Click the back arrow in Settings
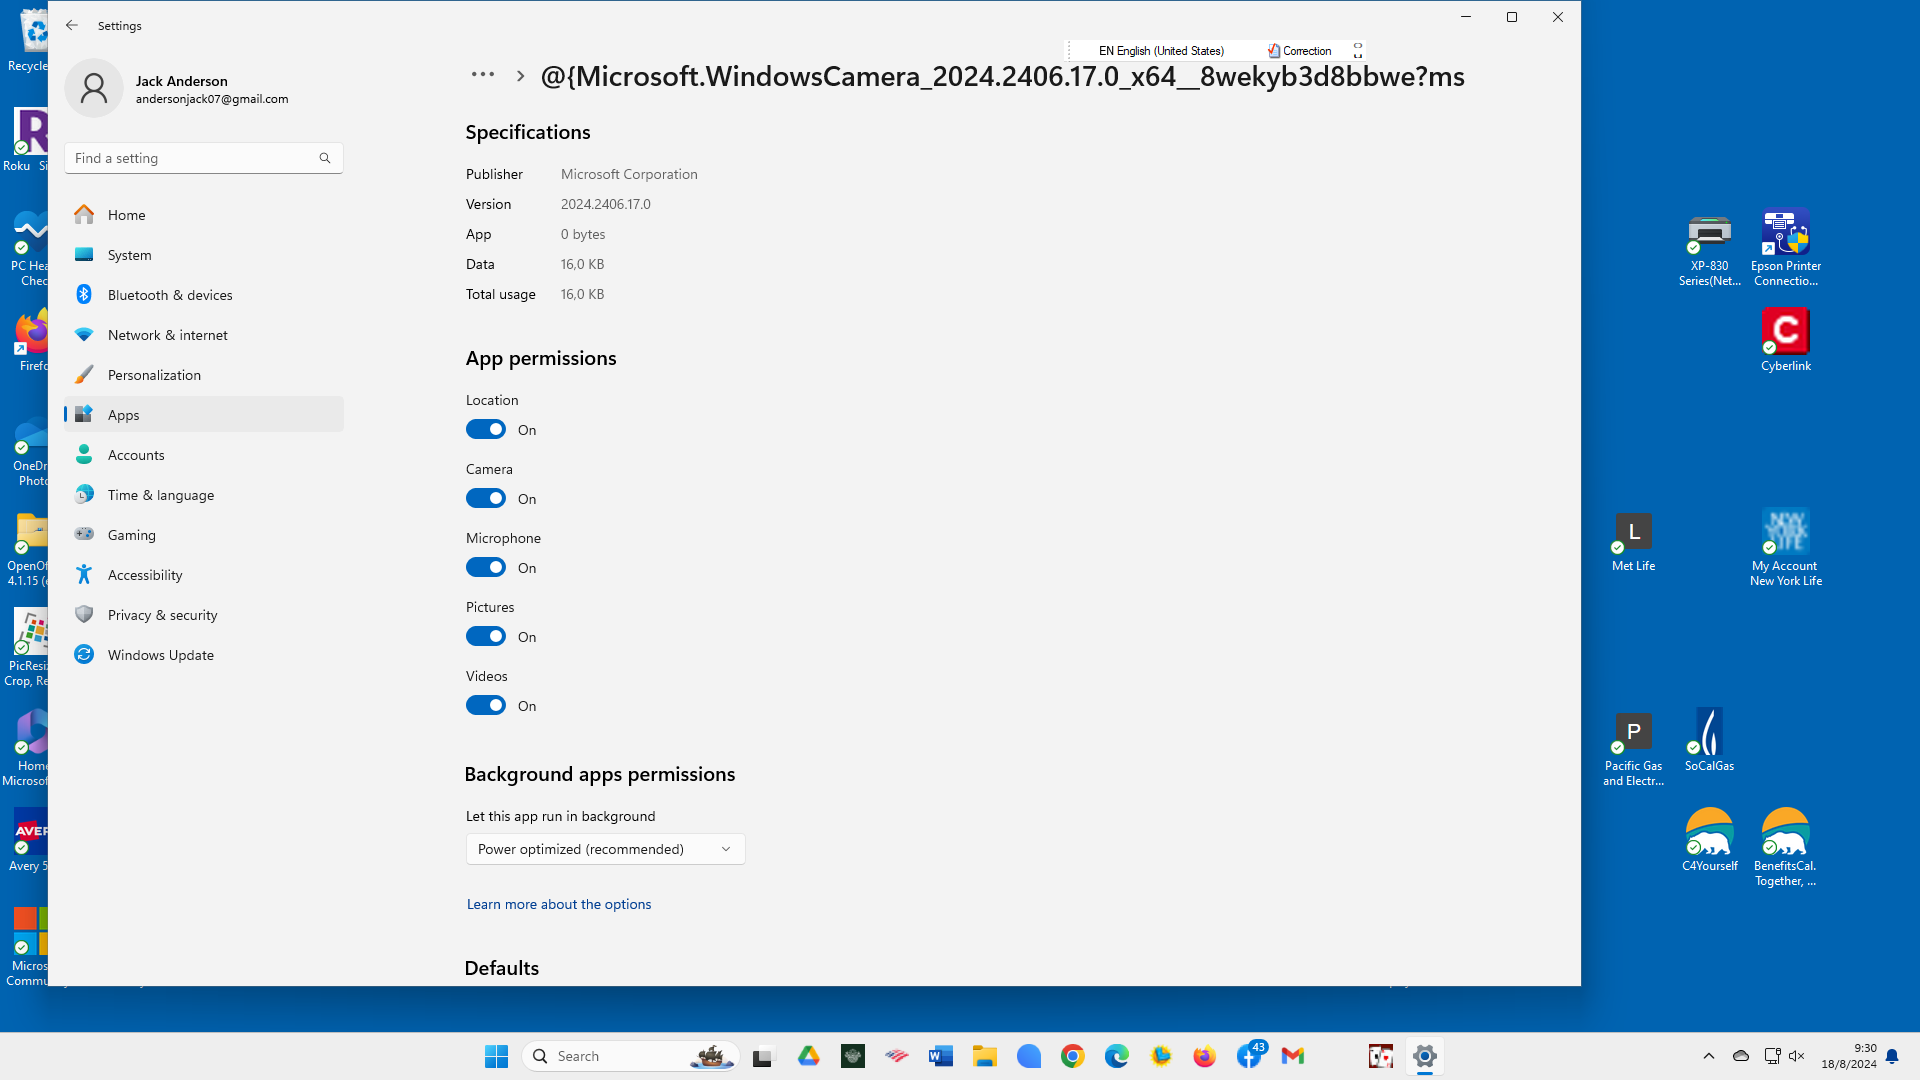1920x1080 pixels. tap(72, 25)
